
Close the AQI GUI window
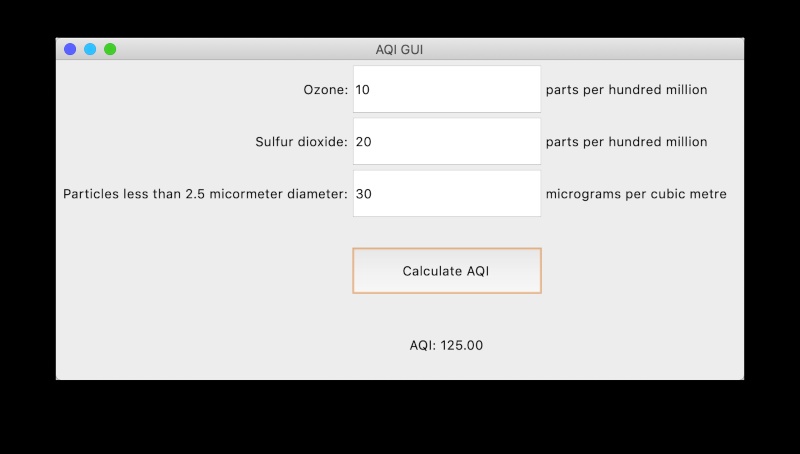tap(70, 49)
